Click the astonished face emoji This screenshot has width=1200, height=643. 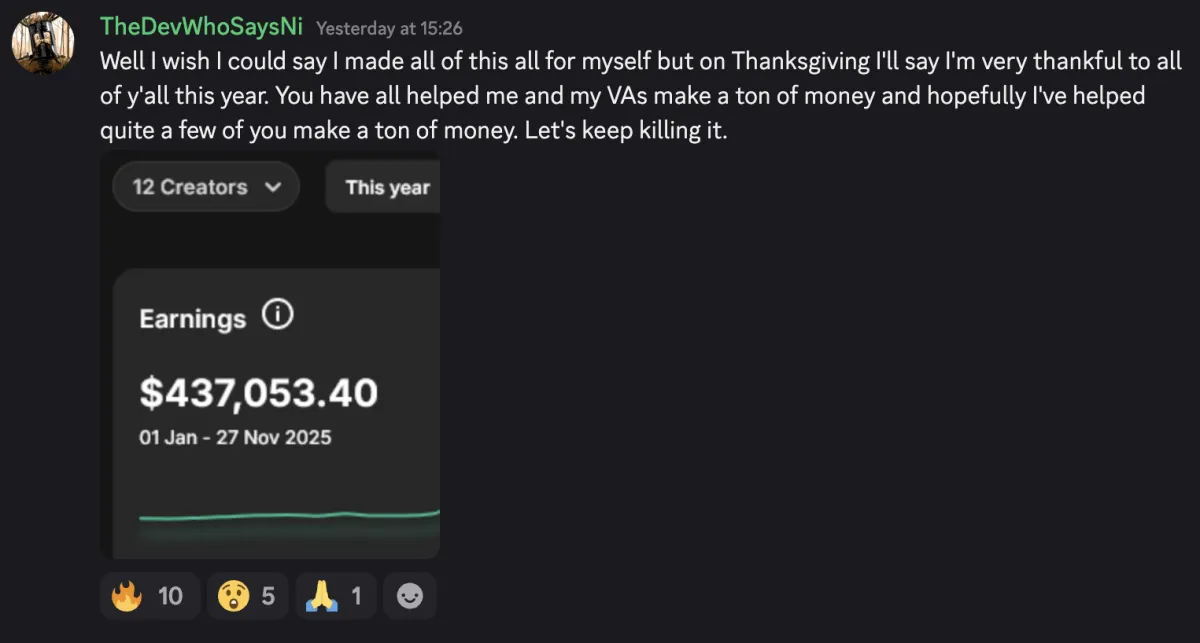(x=234, y=597)
